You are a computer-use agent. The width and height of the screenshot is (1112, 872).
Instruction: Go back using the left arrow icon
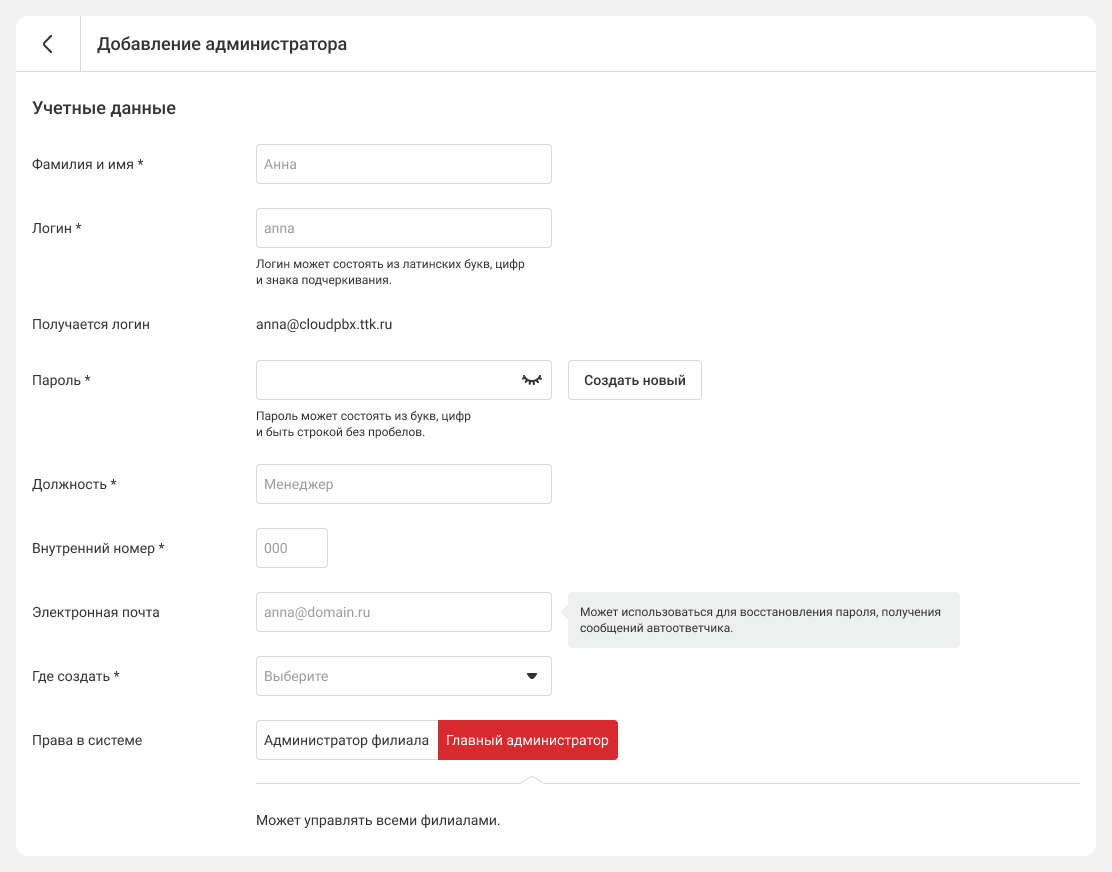tap(47, 44)
